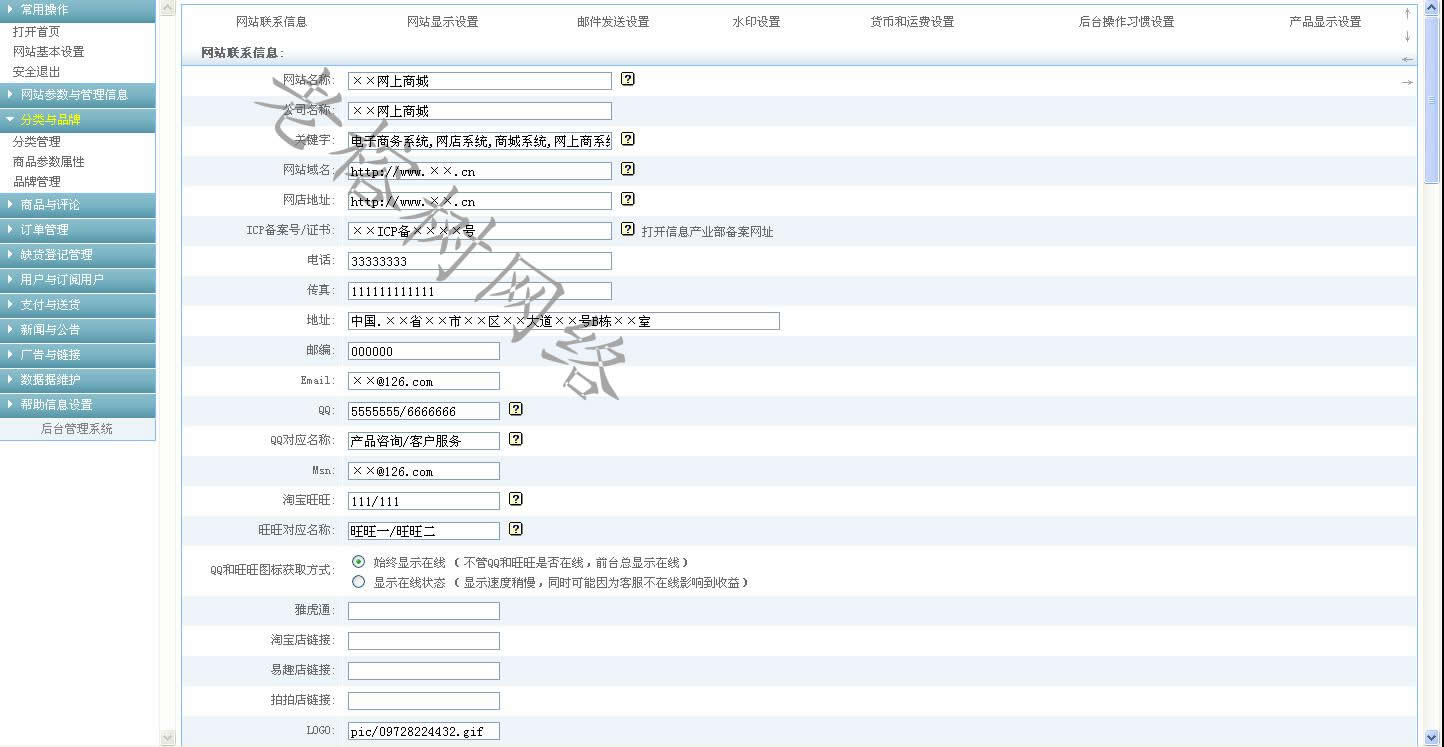Click the 打开信息产业部备案网址 link

click(x=707, y=232)
